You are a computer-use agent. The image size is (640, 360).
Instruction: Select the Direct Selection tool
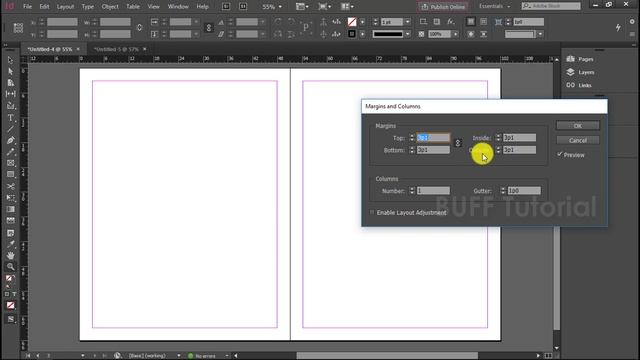pos(10,71)
